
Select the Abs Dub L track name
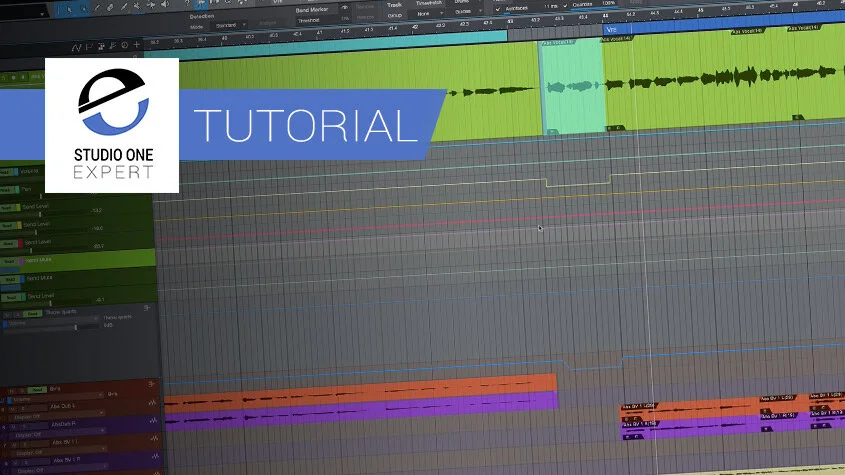tap(63, 406)
